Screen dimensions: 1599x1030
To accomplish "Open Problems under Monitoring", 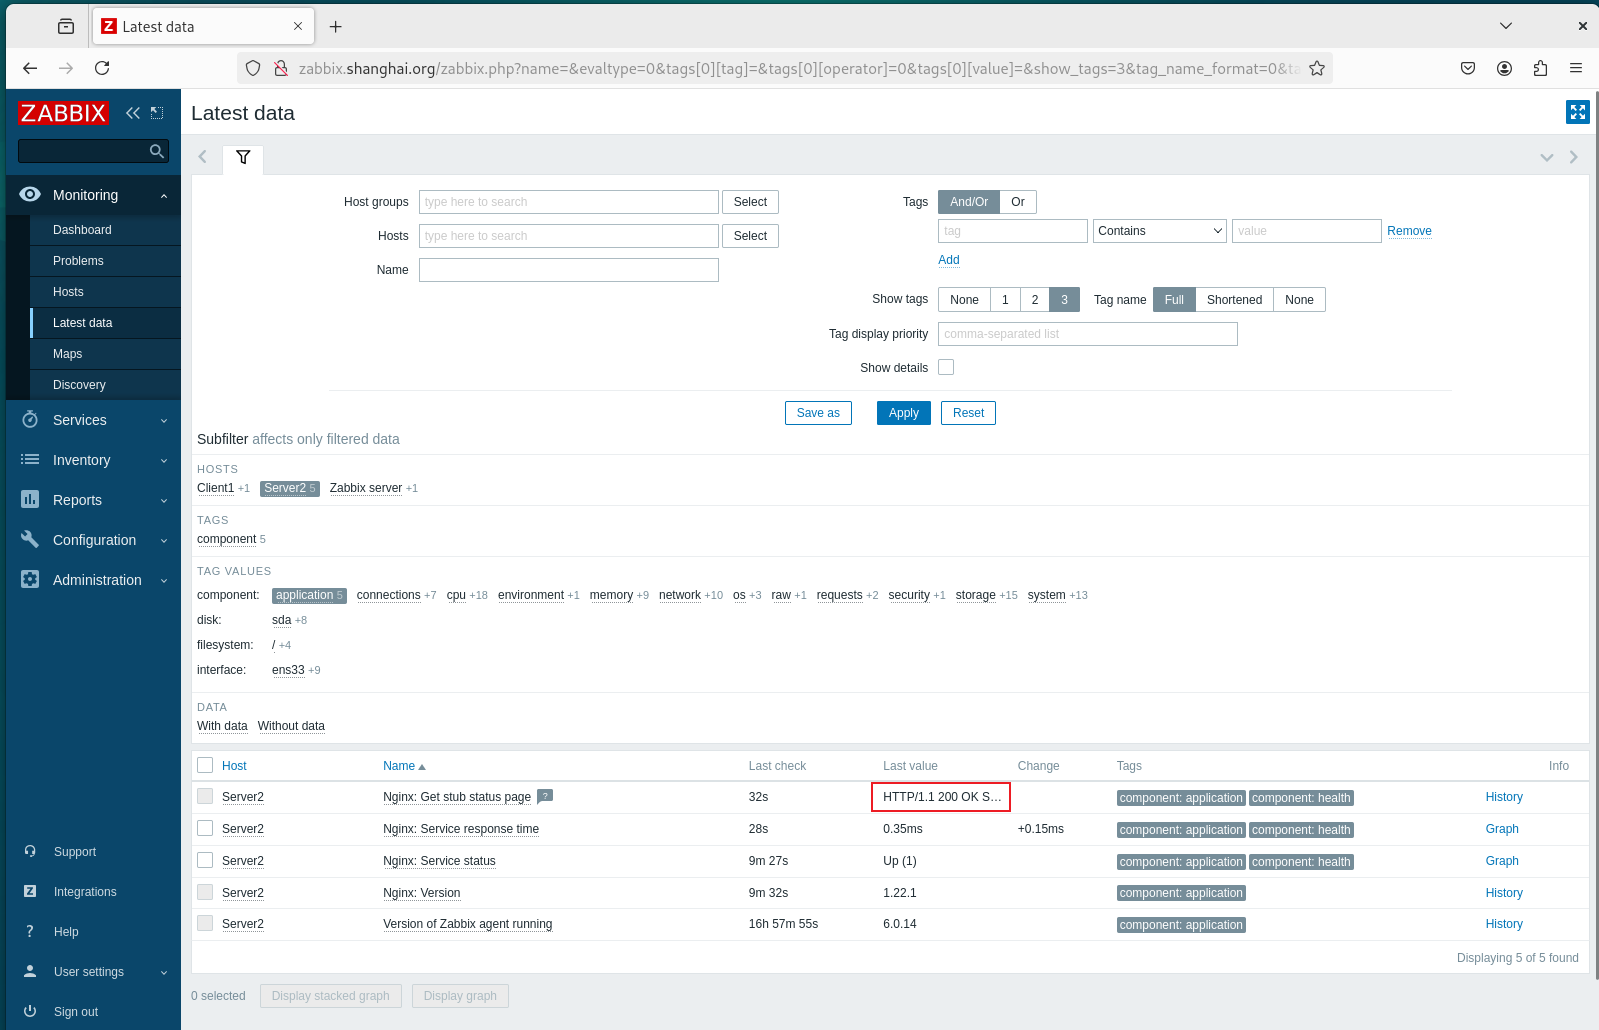I will [x=78, y=261].
